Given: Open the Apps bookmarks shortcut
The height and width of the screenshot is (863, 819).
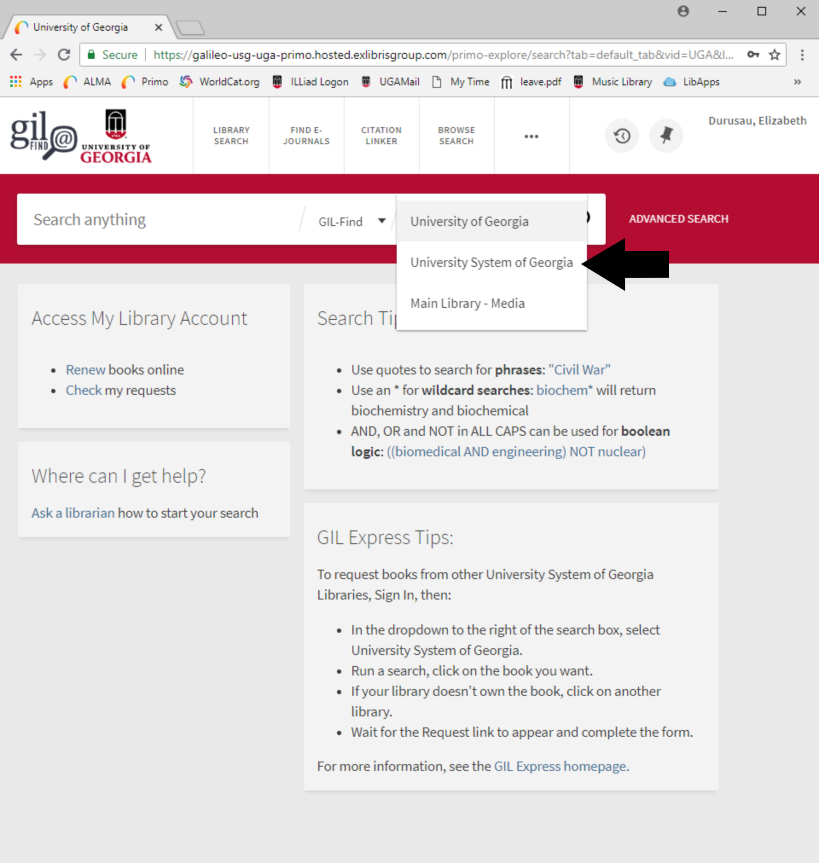Looking at the screenshot, I should [x=32, y=82].
